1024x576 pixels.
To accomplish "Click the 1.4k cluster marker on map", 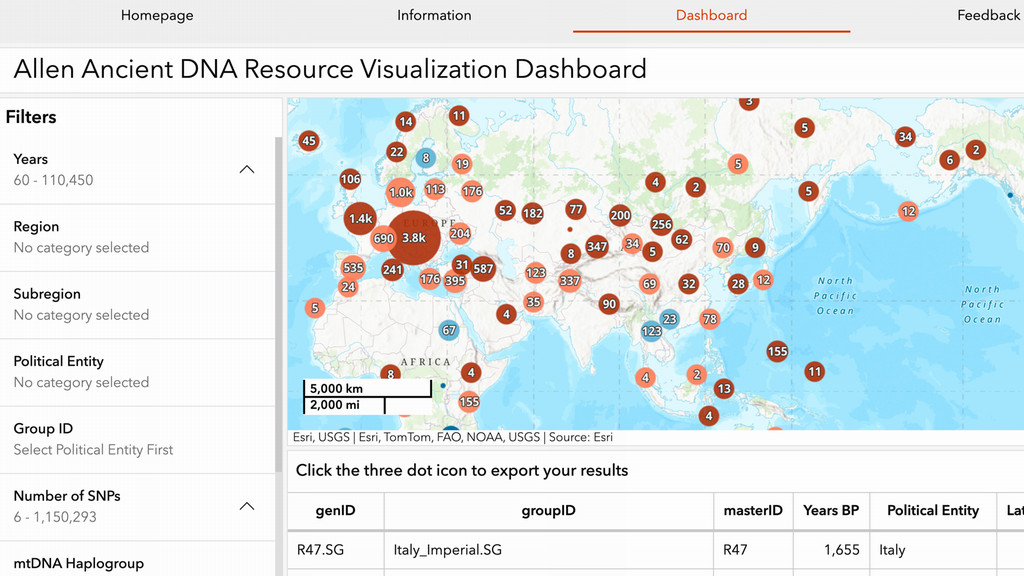I will pyautogui.click(x=360, y=218).
